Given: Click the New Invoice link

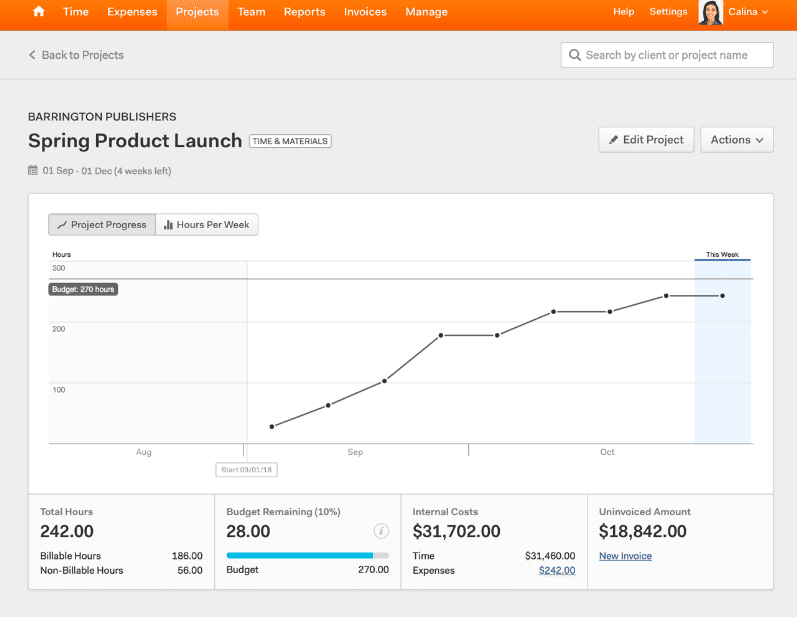Looking at the screenshot, I should tap(625, 556).
